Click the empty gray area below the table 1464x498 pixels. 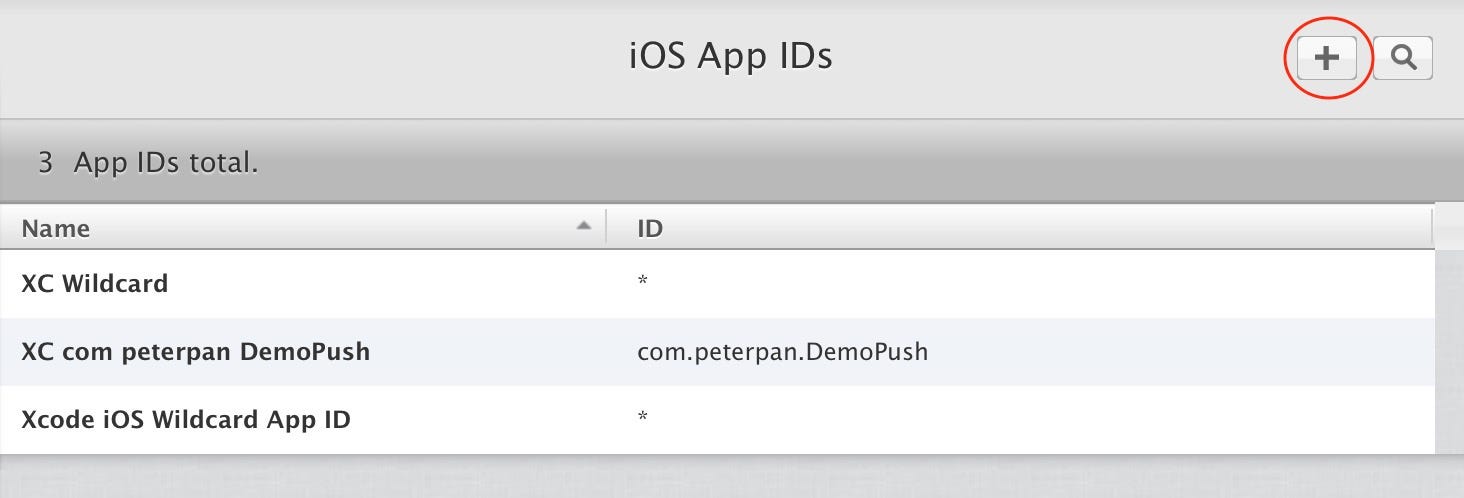(732, 478)
